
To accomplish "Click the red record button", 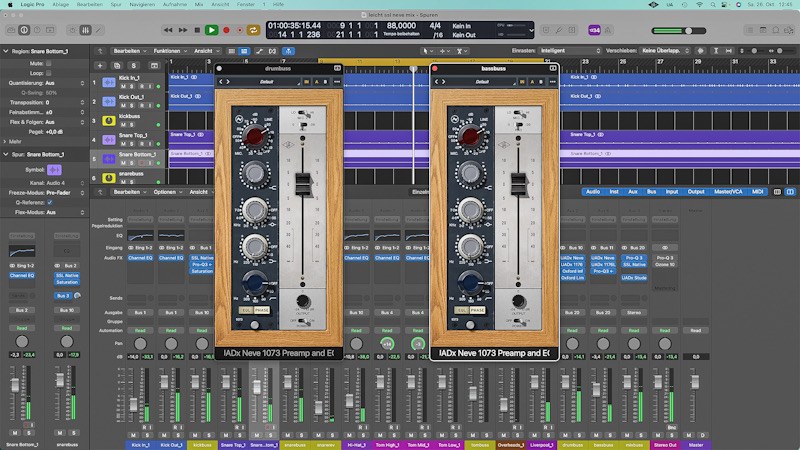I will click(x=226, y=31).
